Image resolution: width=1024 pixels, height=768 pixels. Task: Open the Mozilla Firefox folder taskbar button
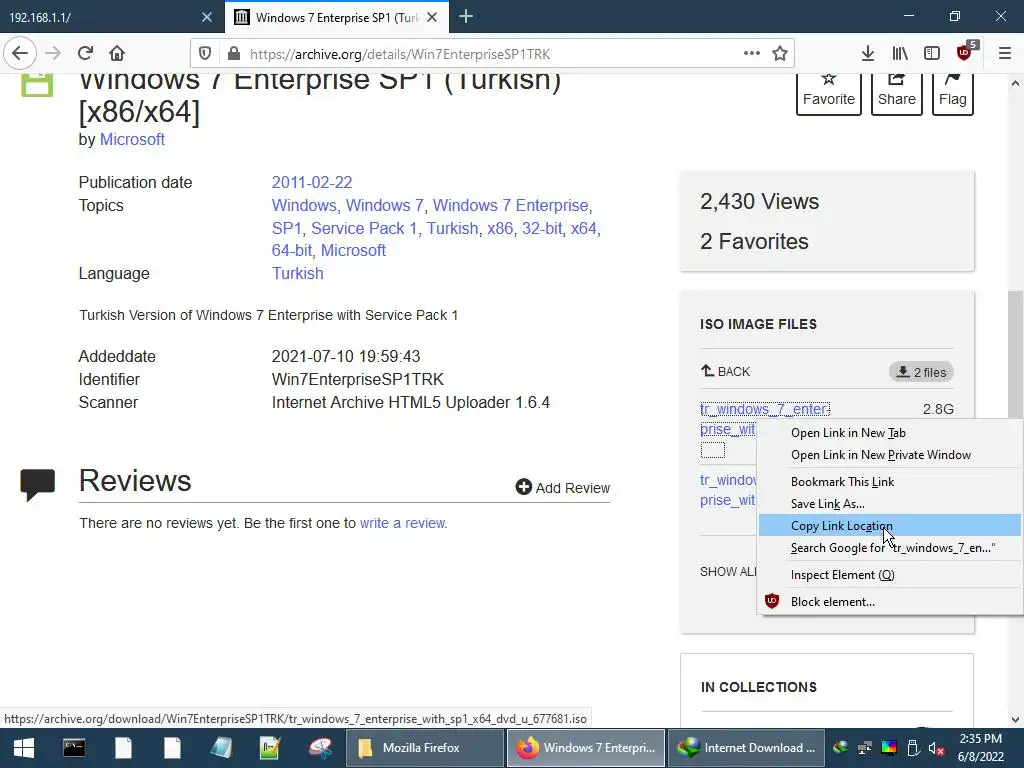[424, 748]
